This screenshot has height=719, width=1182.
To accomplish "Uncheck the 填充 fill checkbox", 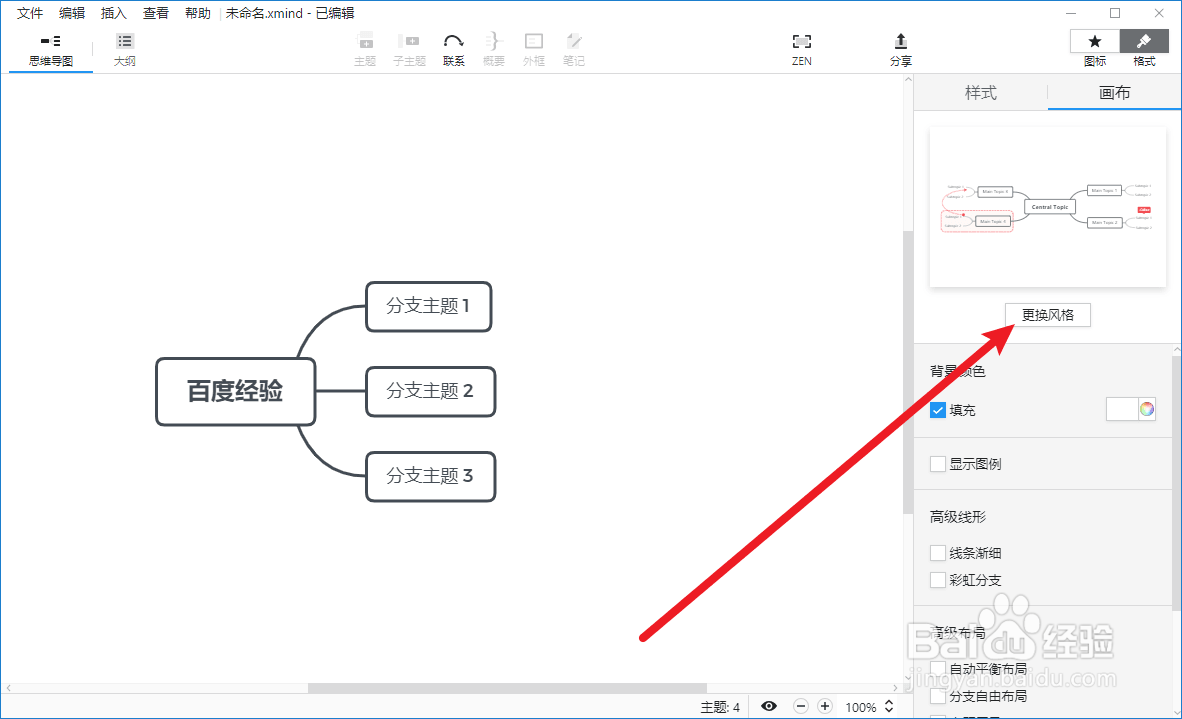I will pos(938,410).
